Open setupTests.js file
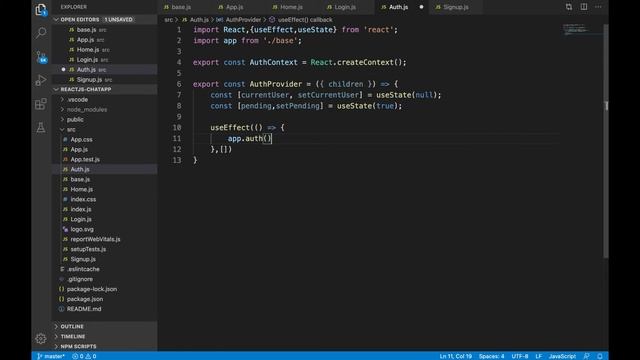This screenshot has height=360, width=640. (x=88, y=249)
